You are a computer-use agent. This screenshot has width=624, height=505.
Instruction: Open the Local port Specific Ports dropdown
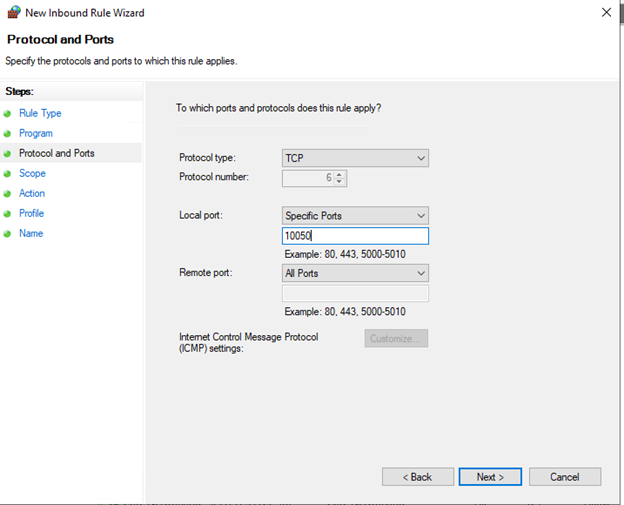(355, 215)
